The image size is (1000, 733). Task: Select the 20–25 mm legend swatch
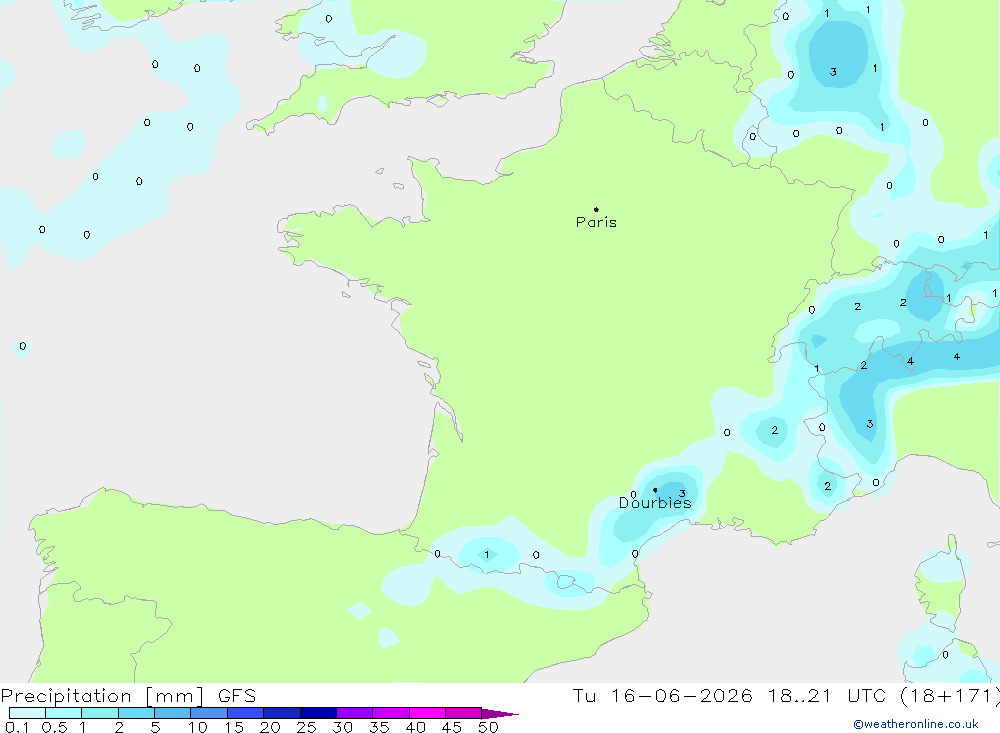click(282, 713)
